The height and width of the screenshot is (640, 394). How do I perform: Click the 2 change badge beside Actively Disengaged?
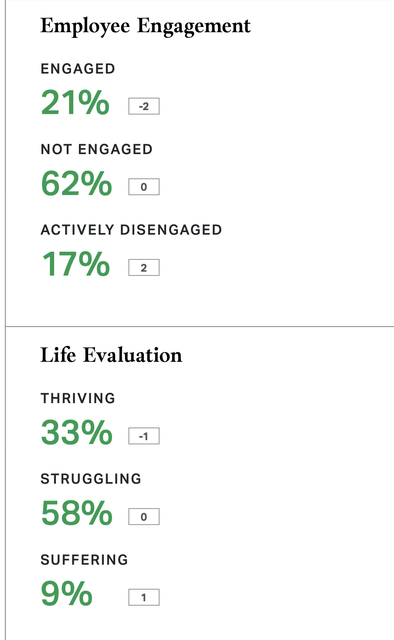click(144, 268)
